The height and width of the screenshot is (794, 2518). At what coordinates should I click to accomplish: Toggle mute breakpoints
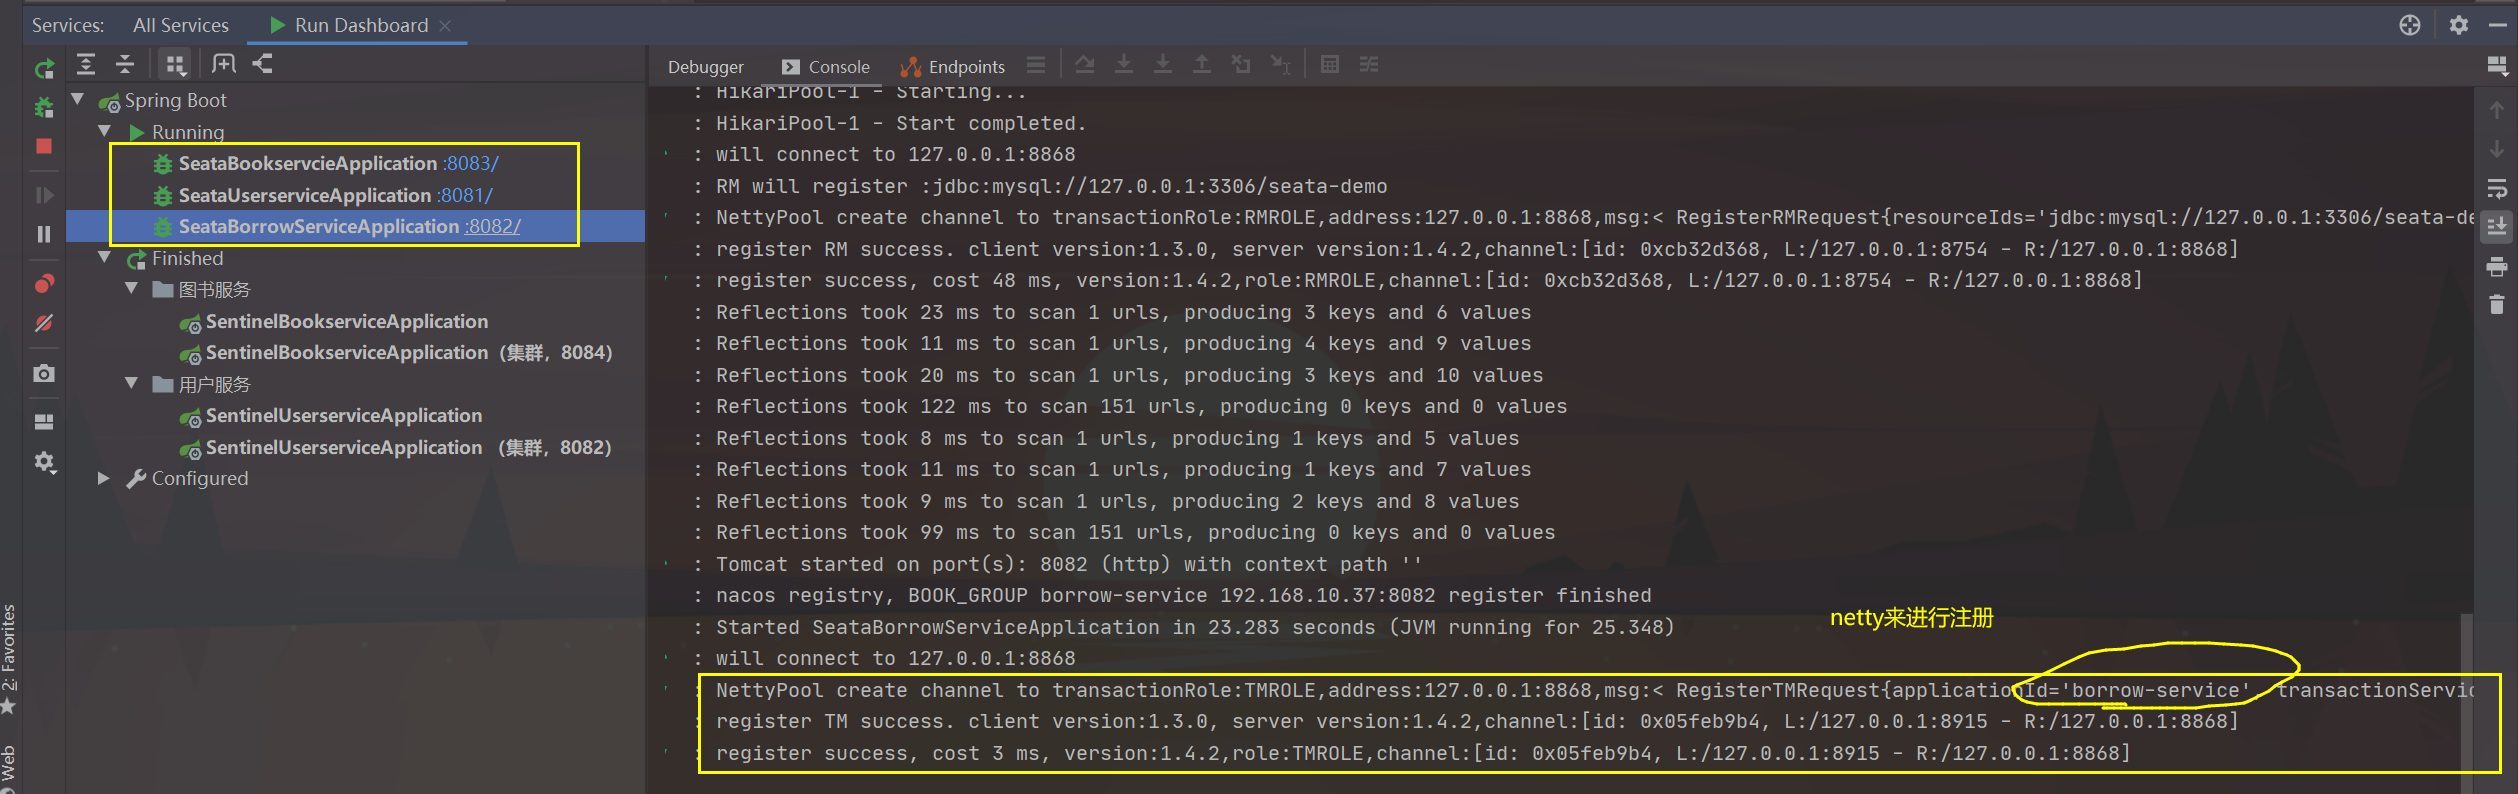pyautogui.click(x=44, y=323)
